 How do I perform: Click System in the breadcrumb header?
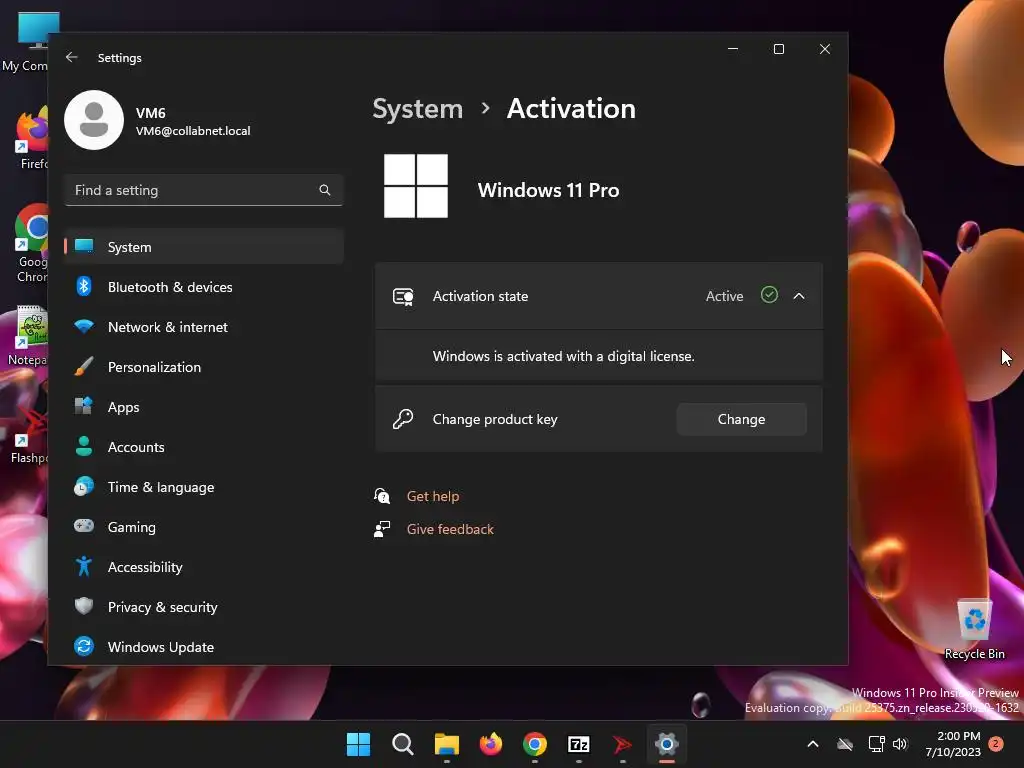point(417,108)
